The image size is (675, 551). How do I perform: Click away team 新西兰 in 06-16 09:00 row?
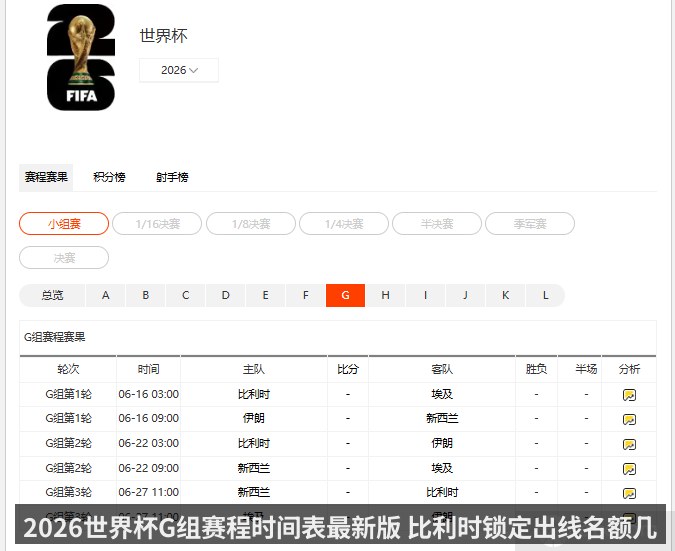tap(442, 418)
